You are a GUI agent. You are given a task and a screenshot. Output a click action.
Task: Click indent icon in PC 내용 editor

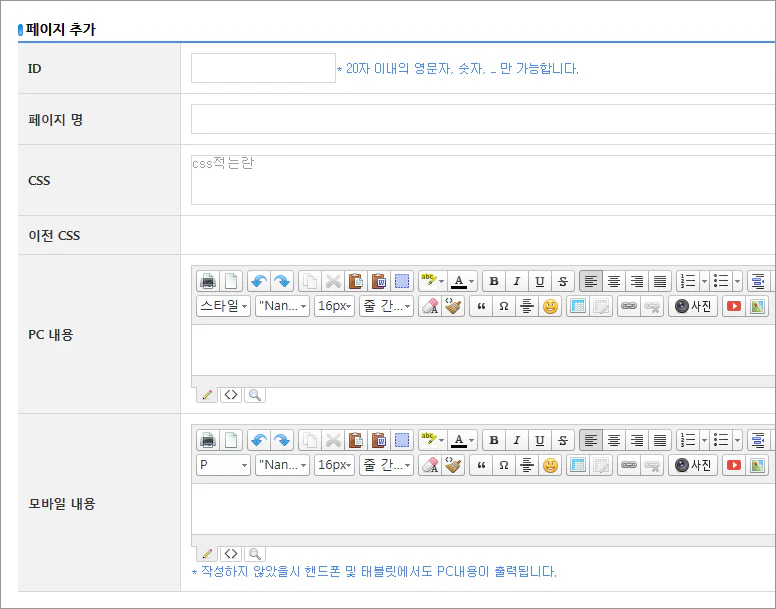tap(758, 281)
